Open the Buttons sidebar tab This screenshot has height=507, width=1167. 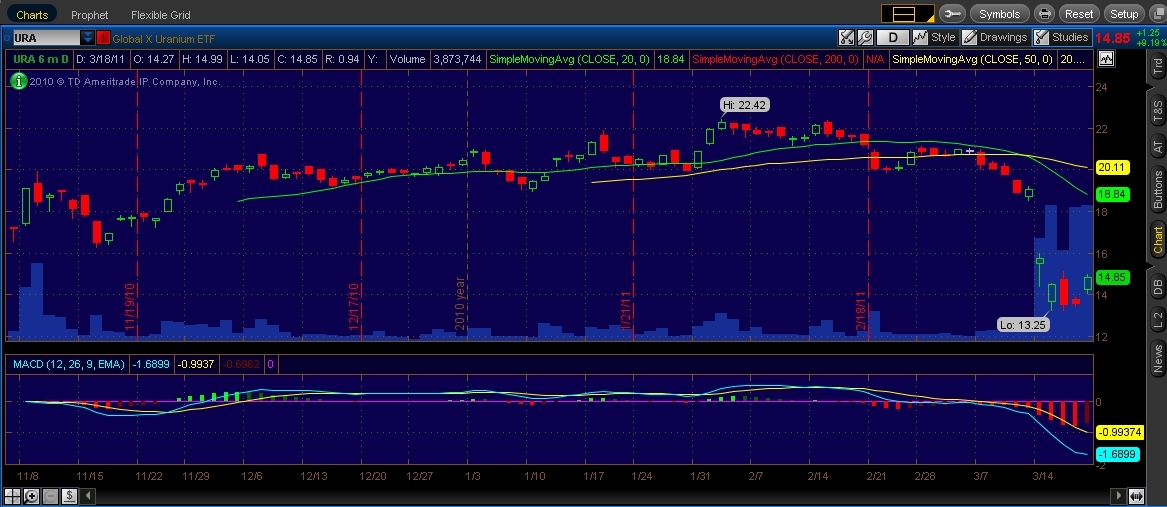[1157, 189]
